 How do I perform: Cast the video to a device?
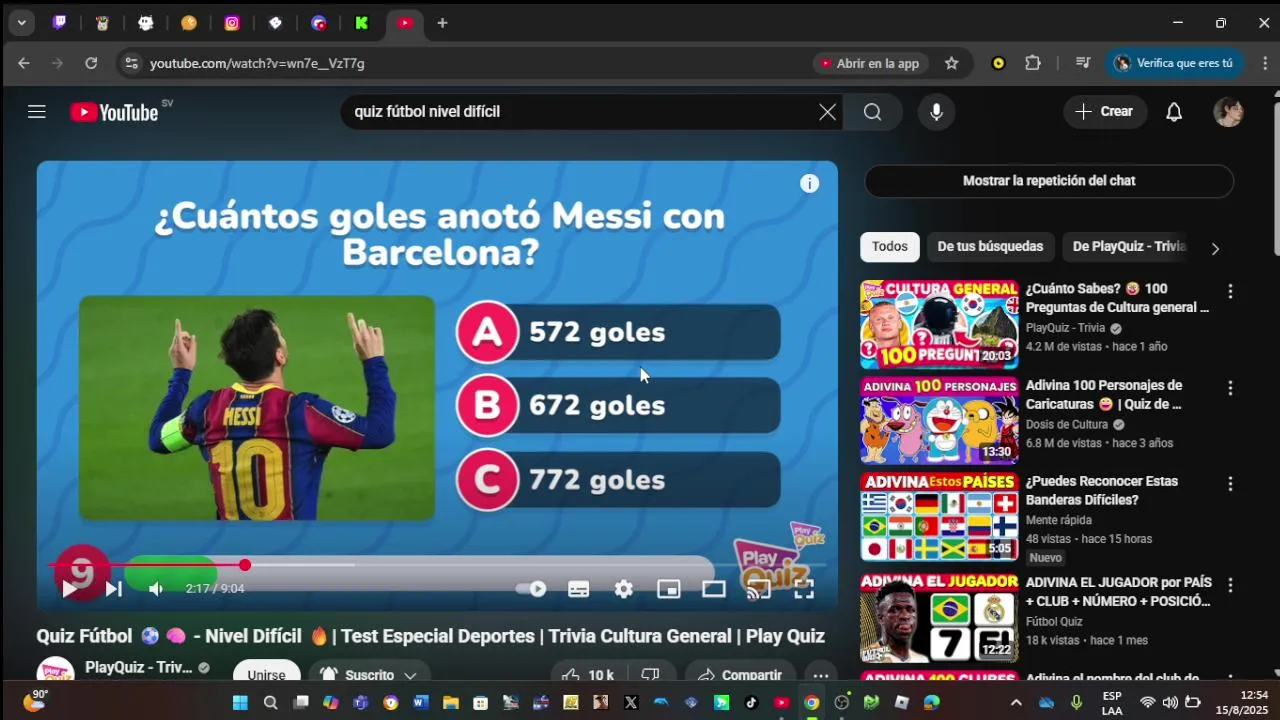tap(758, 589)
